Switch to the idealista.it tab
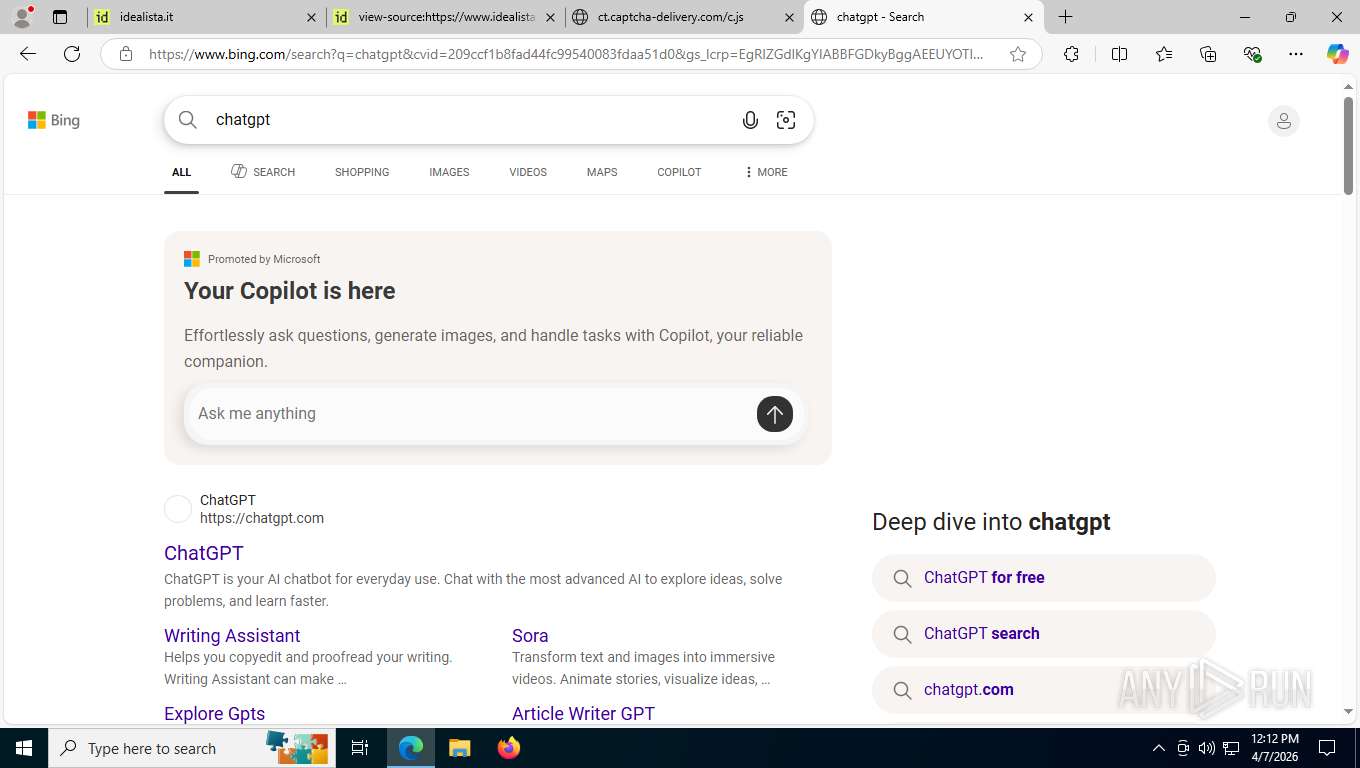Screen dimensions: 1360x768 click(206, 17)
